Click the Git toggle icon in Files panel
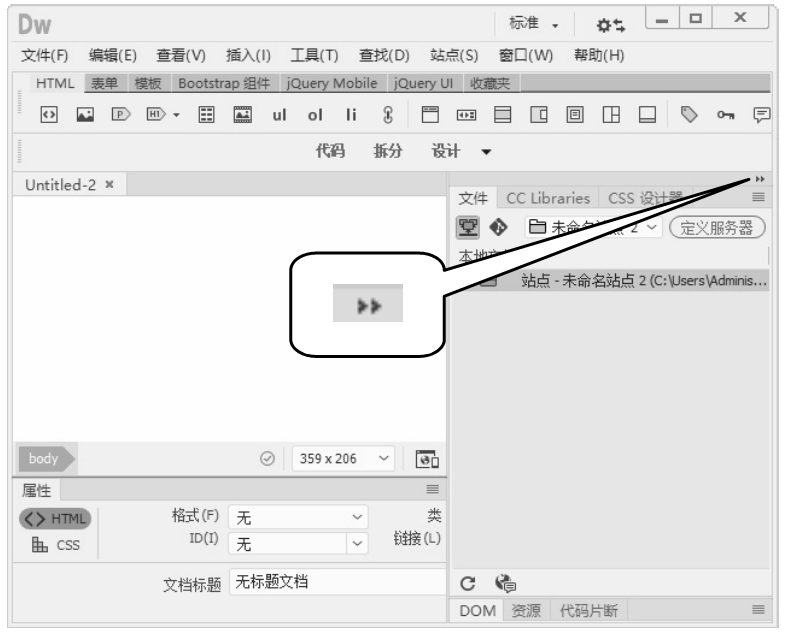This screenshot has width=786, height=634. coord(498,227)
